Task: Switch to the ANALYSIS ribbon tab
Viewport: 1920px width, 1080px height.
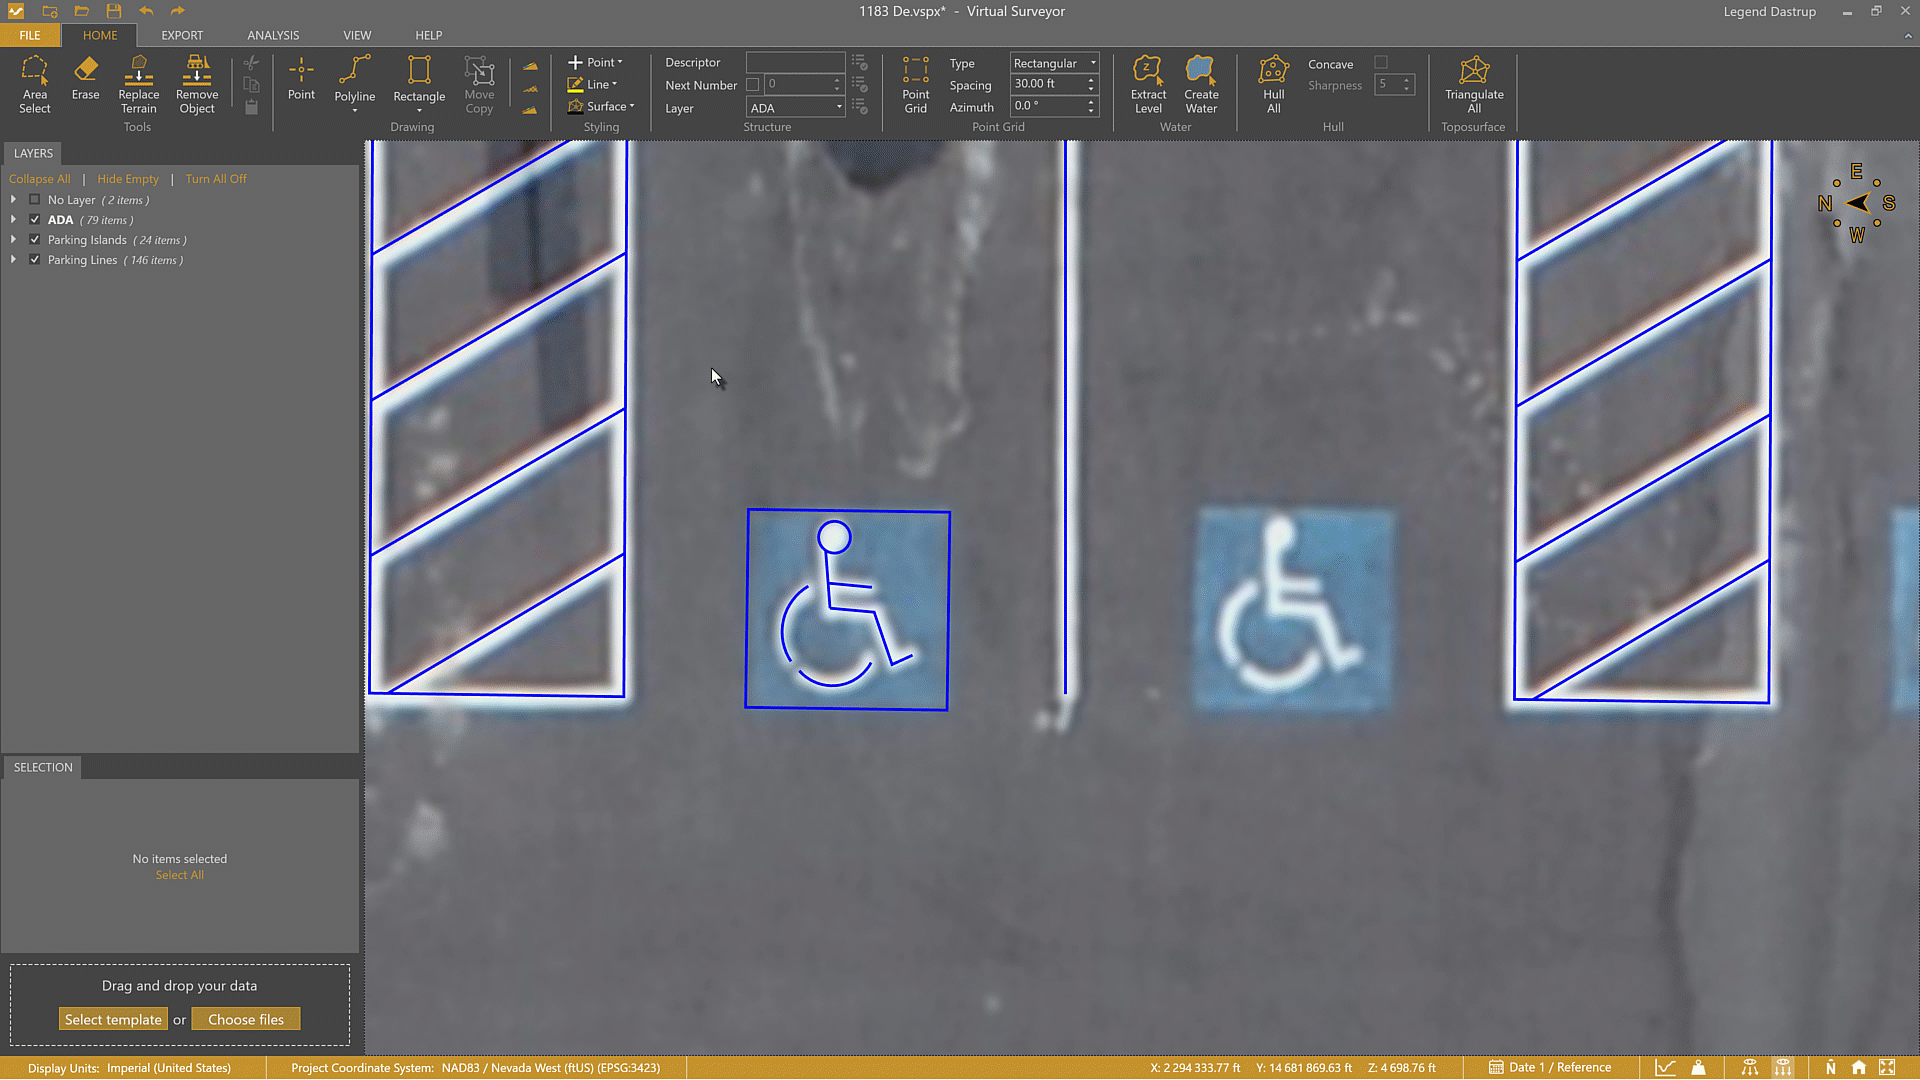Action: [x=272, y=35]
